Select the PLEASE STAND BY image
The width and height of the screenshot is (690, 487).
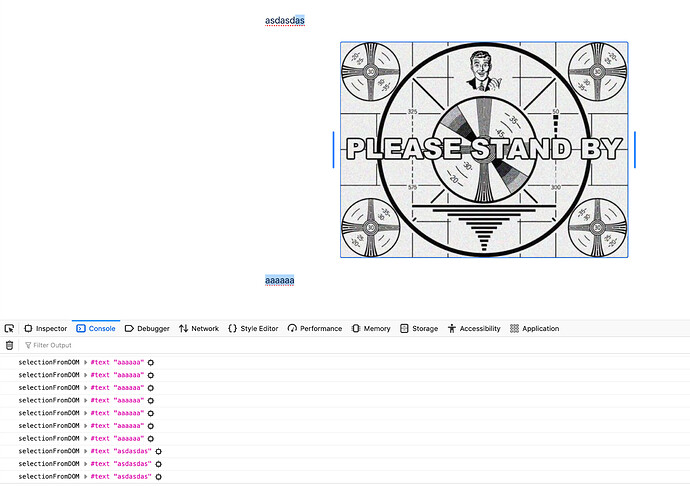pyautogui.click(x=484, y=150)
